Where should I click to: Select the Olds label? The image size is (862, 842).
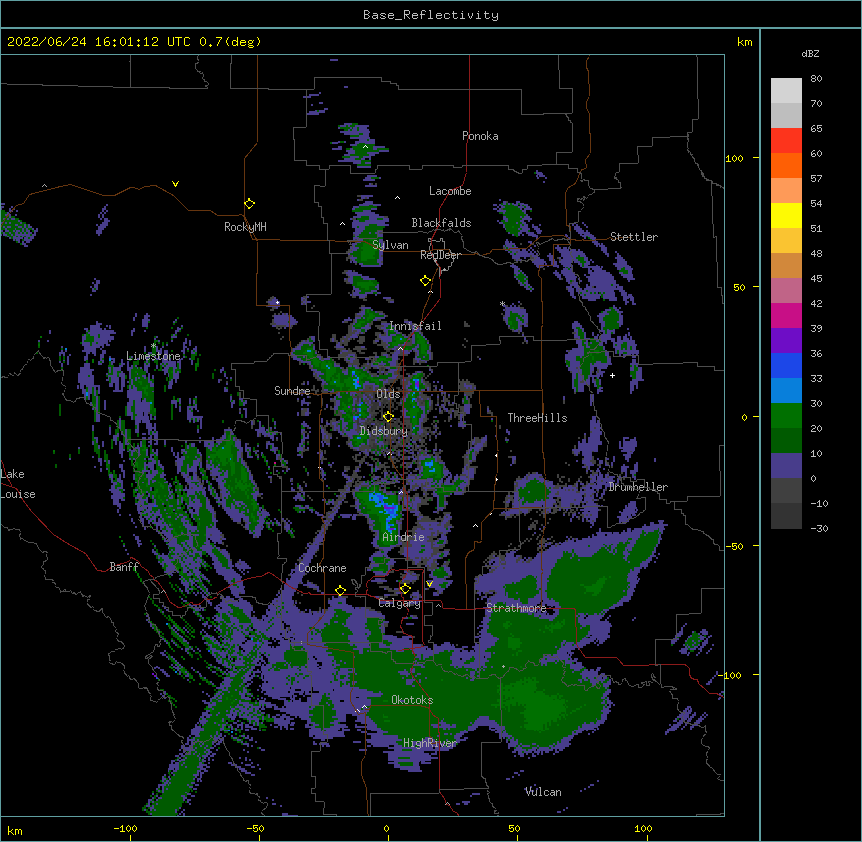coord(388,394)
